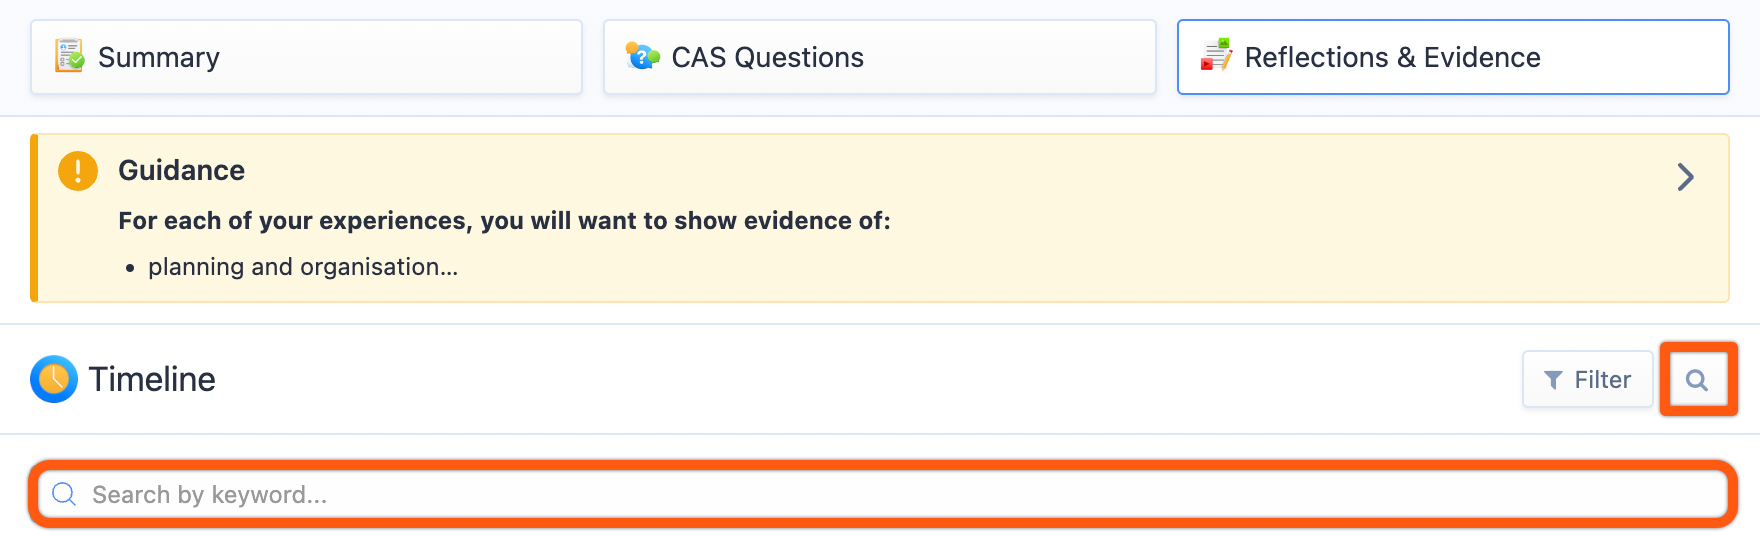Click the Timeline heading
Viewport: 1760px width, 544px height.
(152, 379)
